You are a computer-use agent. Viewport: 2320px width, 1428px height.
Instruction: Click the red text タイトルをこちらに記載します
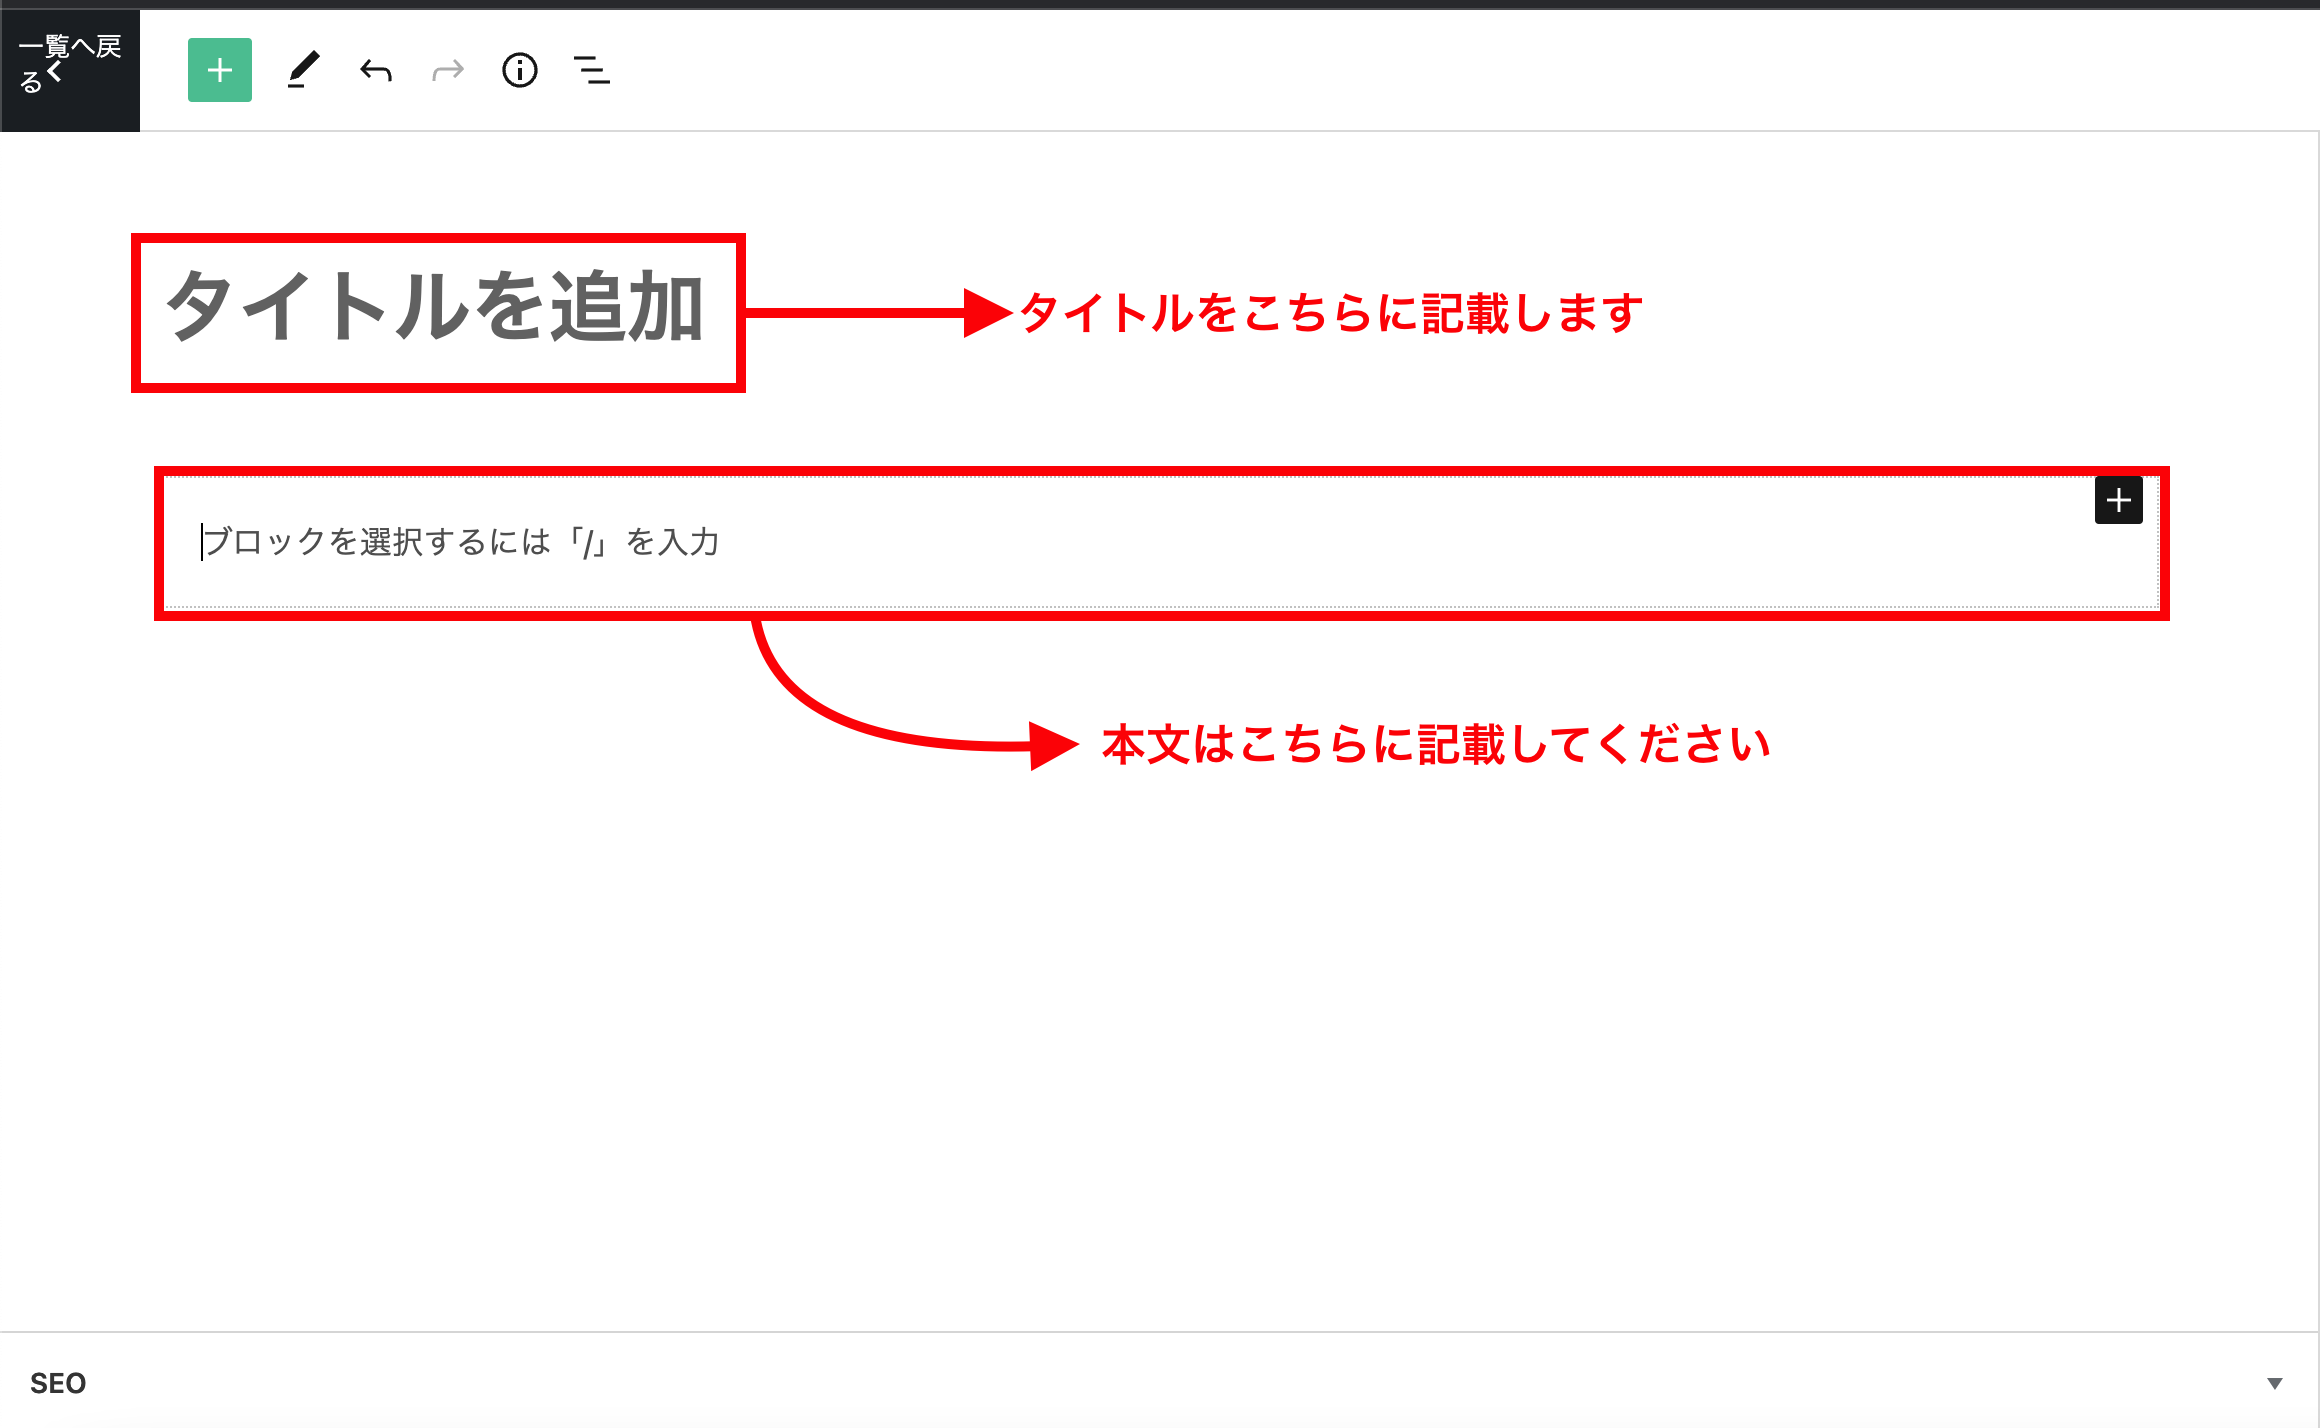coord(1330,313)
